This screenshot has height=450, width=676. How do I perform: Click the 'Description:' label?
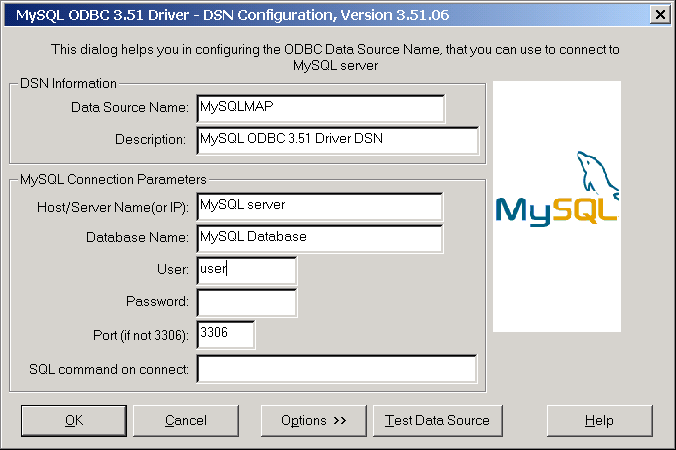(150, 140)
